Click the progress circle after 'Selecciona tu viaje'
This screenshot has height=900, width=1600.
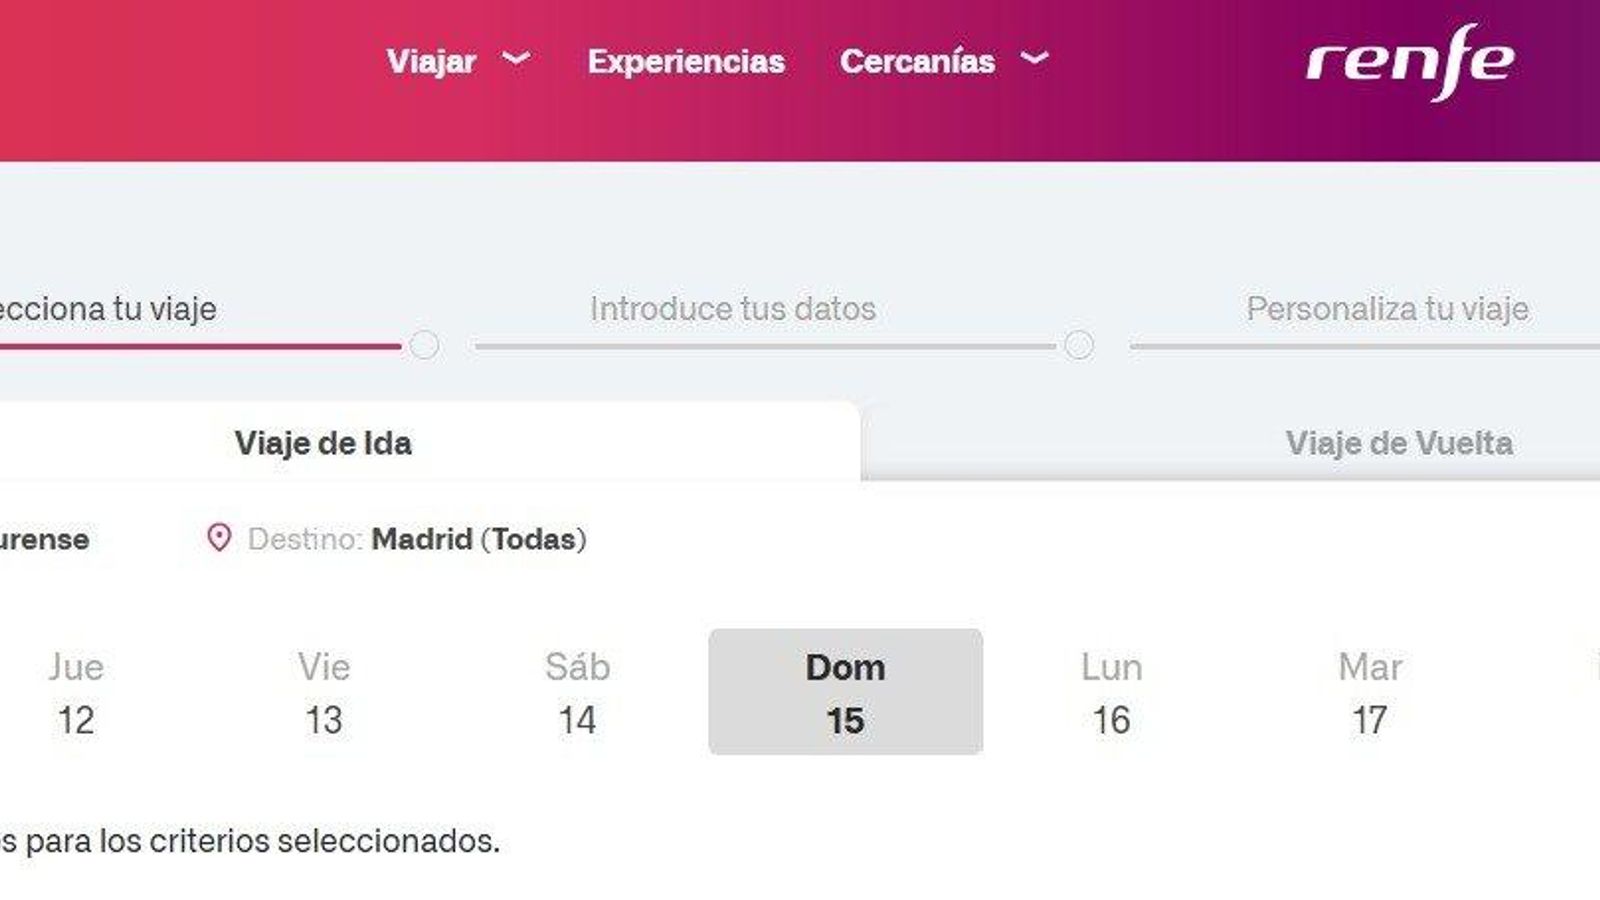click(x=424, y=346)
